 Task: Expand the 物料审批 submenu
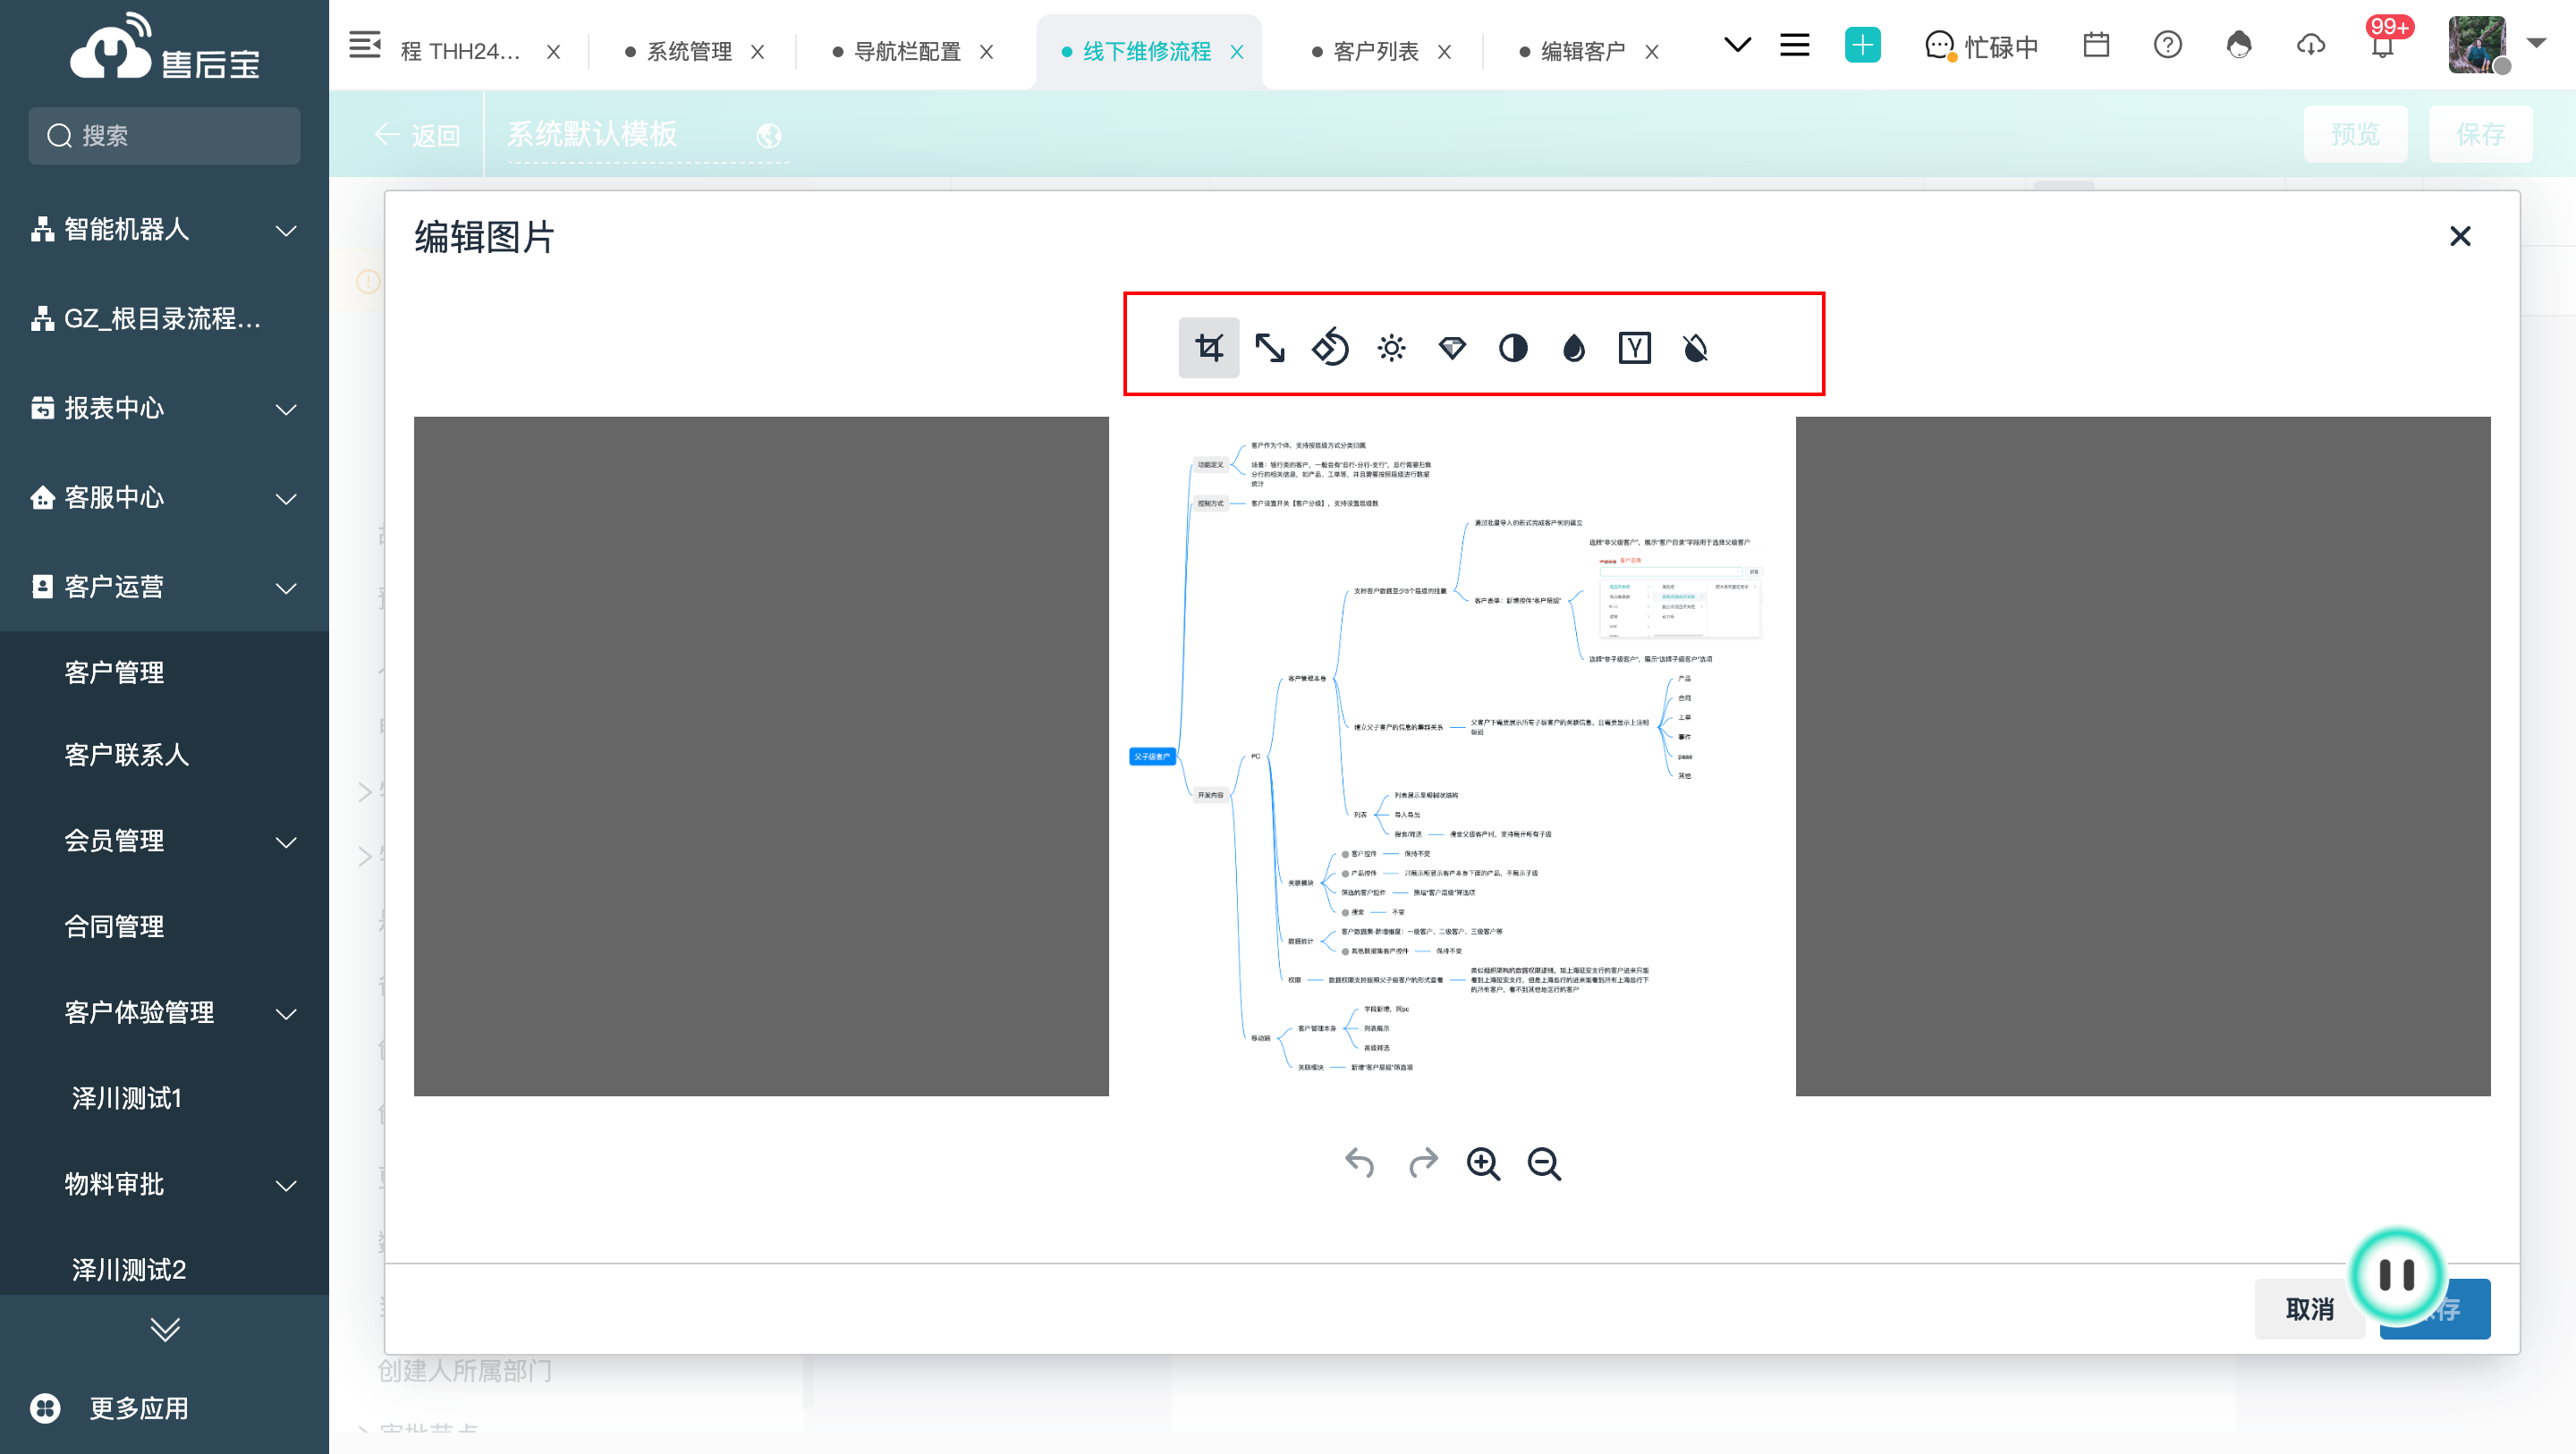164,1185
